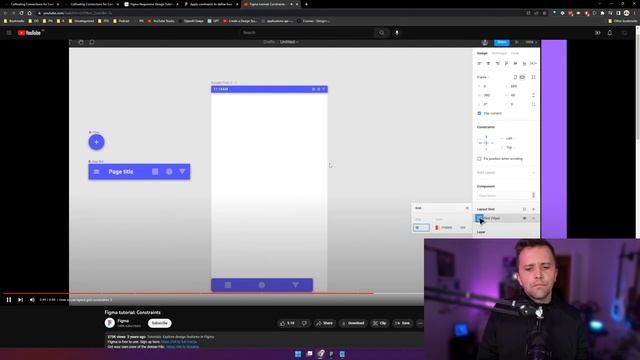640x360 pixels.
Task: Toggle the Clip content checkbox
Action: [479, 113]
